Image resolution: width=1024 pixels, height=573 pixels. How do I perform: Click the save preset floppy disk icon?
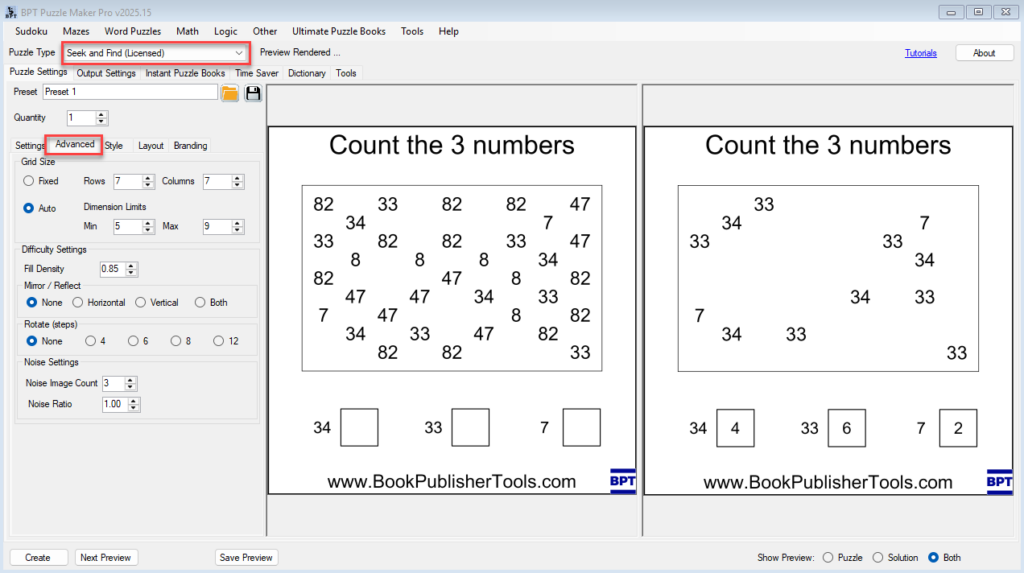click(x=253, y=93)
